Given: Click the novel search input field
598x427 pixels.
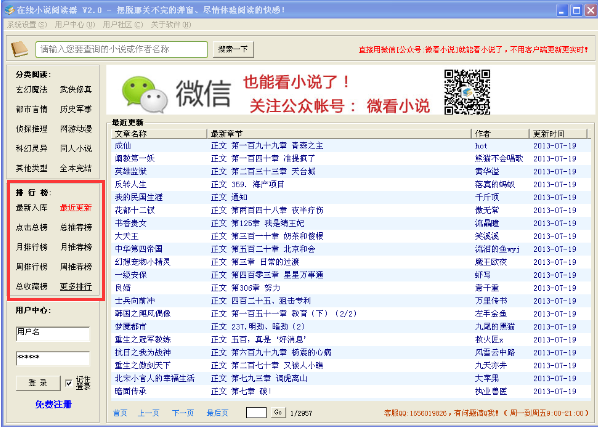Looking at the screenshot, I should [121, 50].
